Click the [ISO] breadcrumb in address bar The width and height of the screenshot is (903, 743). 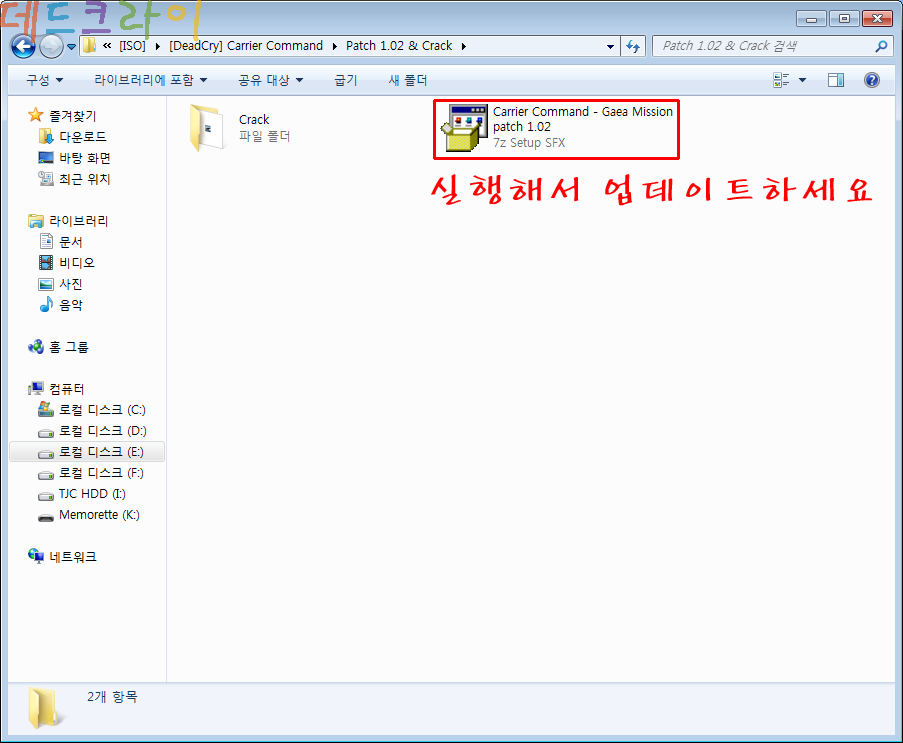tap(132, 46)
